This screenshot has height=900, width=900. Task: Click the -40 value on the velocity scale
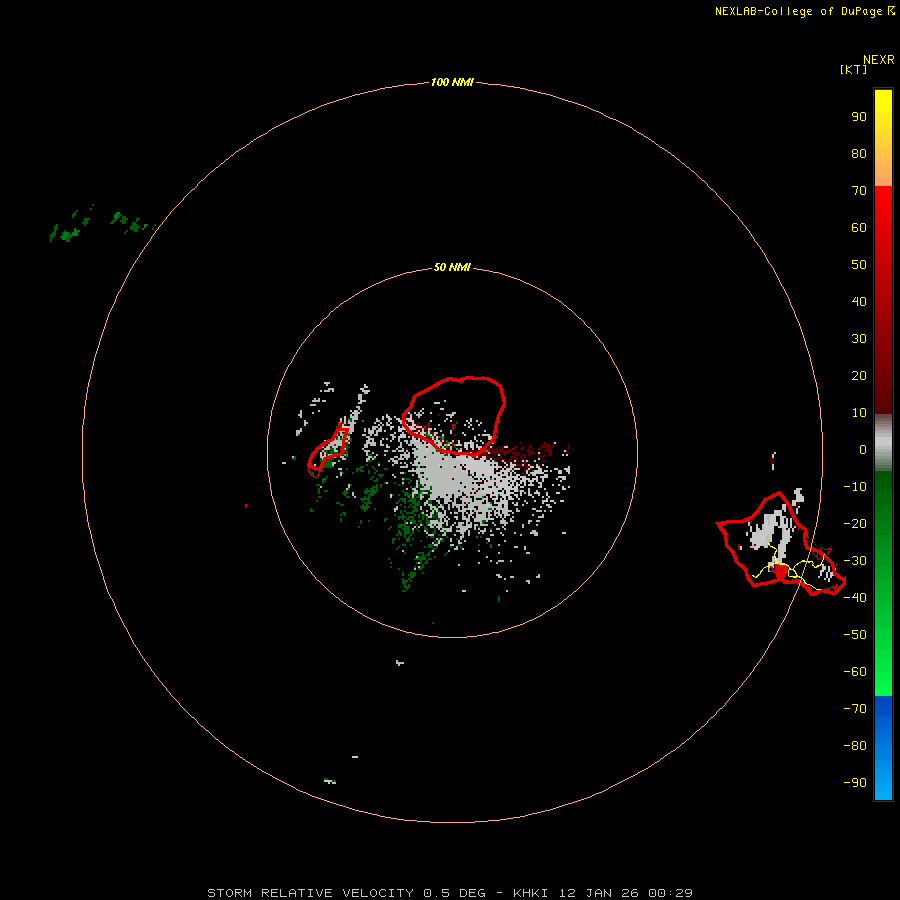click(855, 598)
